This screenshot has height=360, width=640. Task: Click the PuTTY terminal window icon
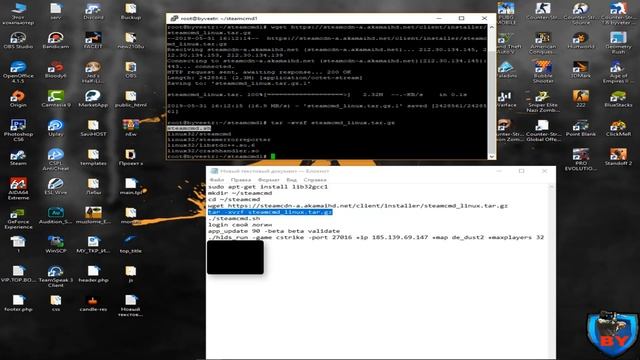pyautogui.click(x=174, y=18)
